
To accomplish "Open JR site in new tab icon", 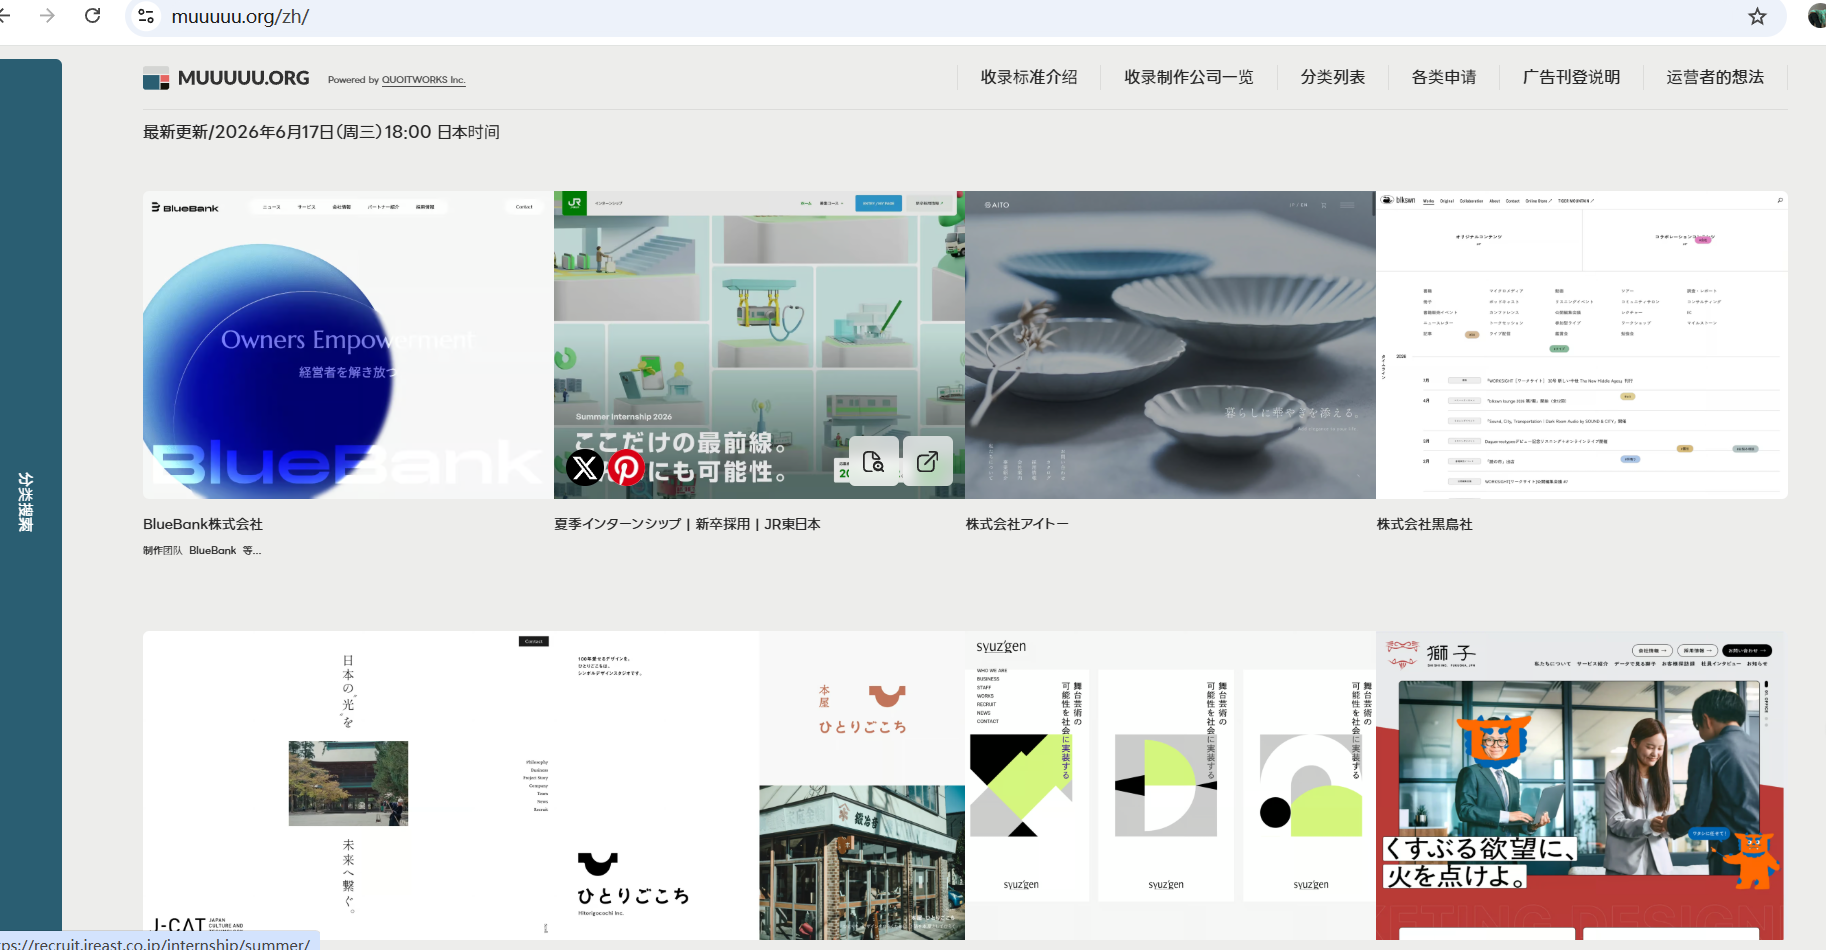I will click(927, 461).
